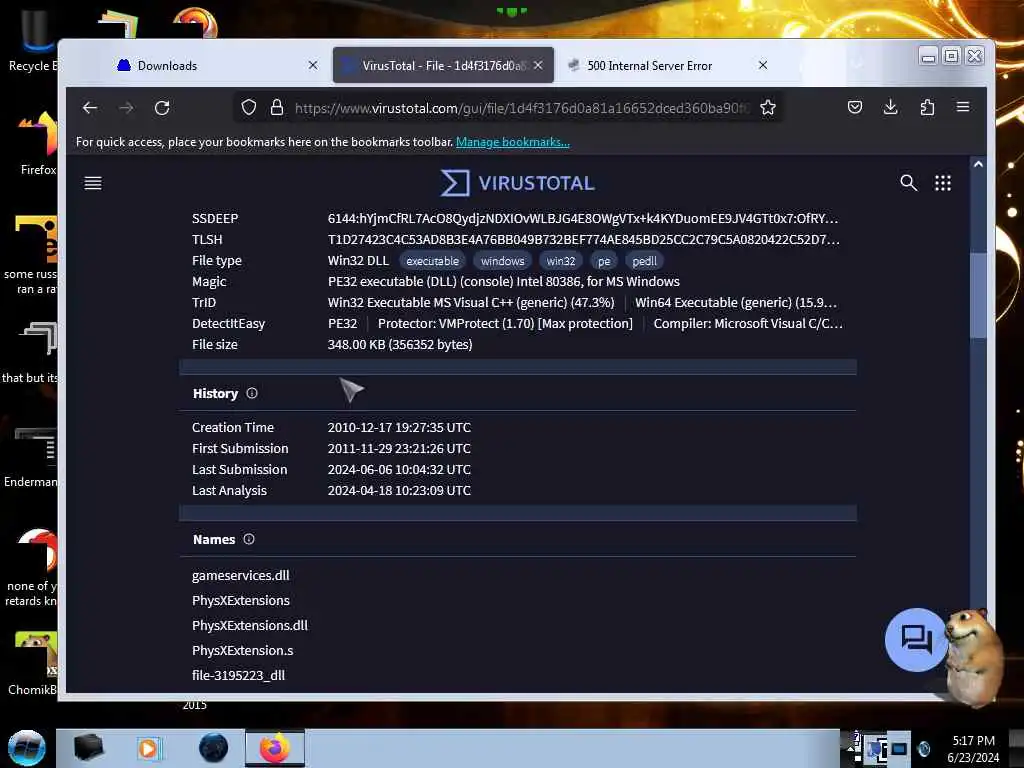The height and width of the screenshot is (768, 1024).
Task: Click the File size value 348.00 KB
Action: pos(400,344)
